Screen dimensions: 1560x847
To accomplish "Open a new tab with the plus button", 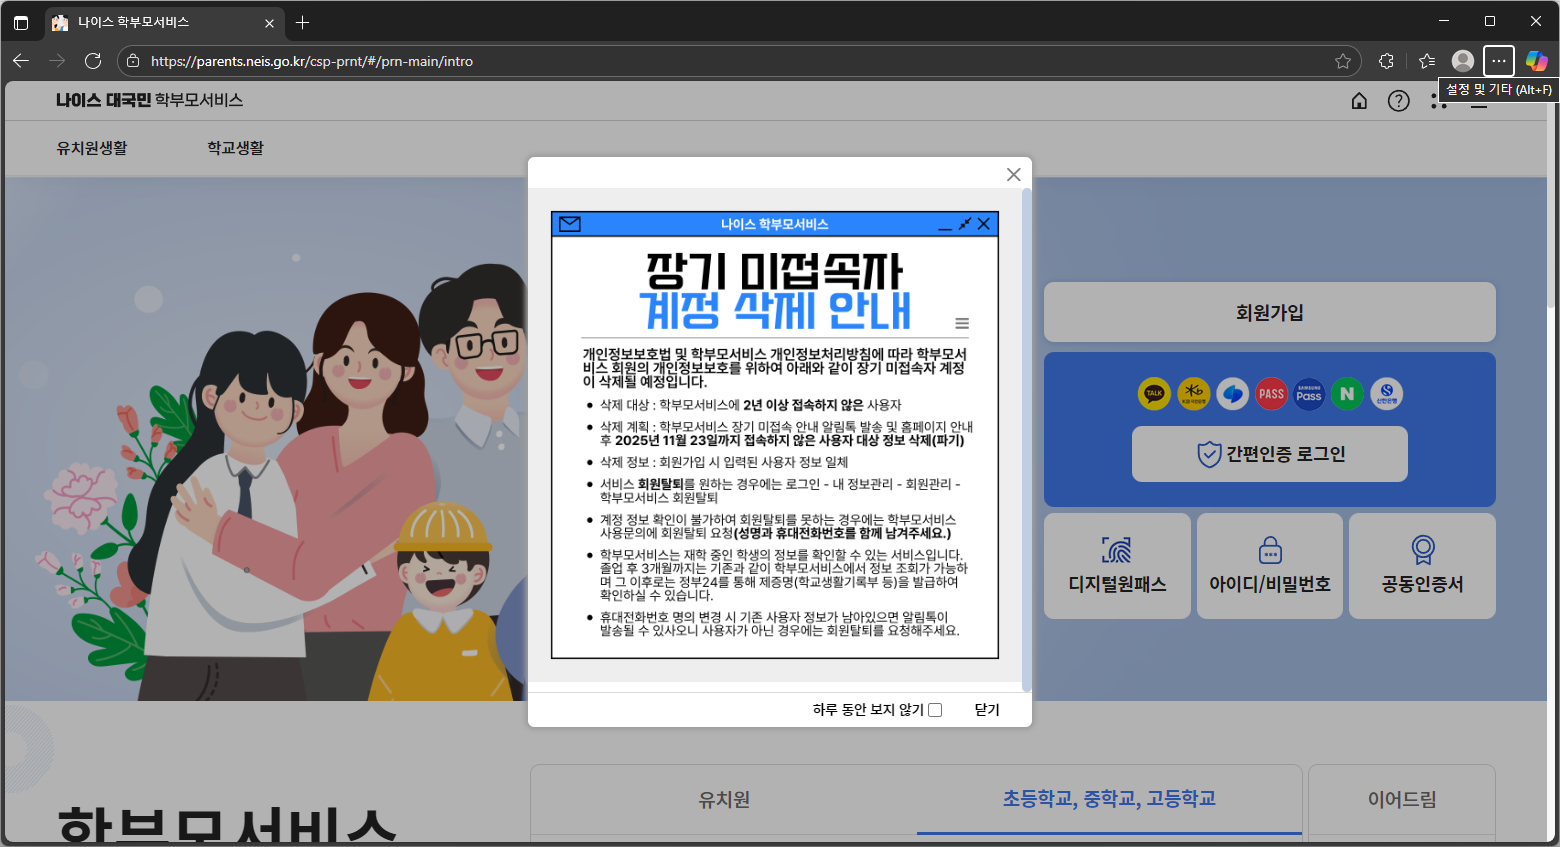I will click(x=303, y=22).
